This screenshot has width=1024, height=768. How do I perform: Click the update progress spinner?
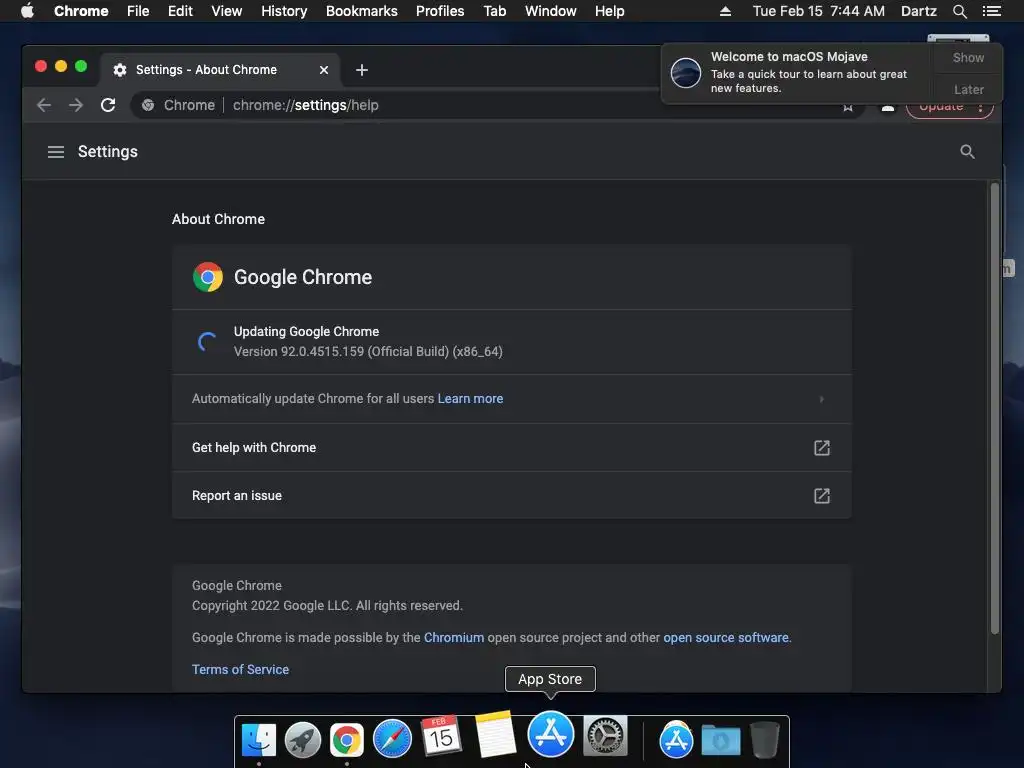(207, 342)
